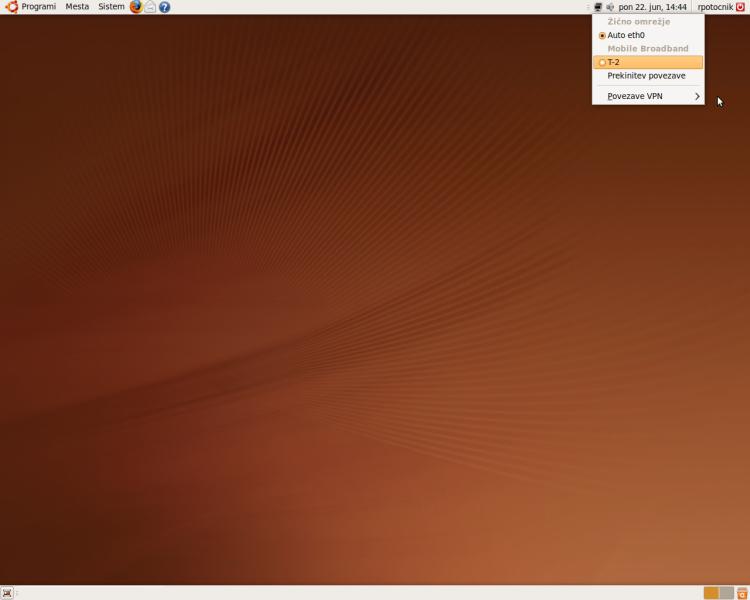Open the Programi applications menu

coord(38,7)
